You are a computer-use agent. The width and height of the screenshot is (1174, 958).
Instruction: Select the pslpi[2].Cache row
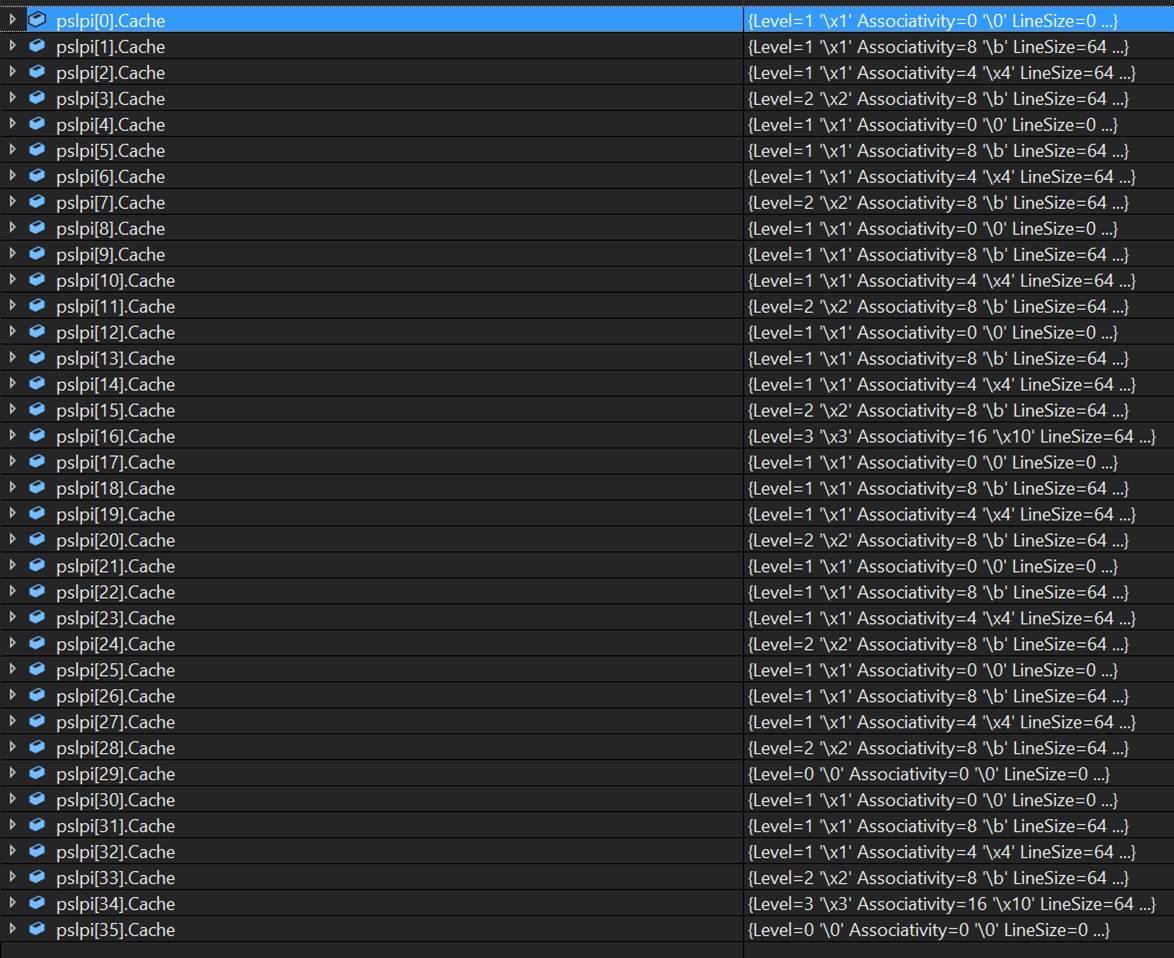[x=110, y=72]
